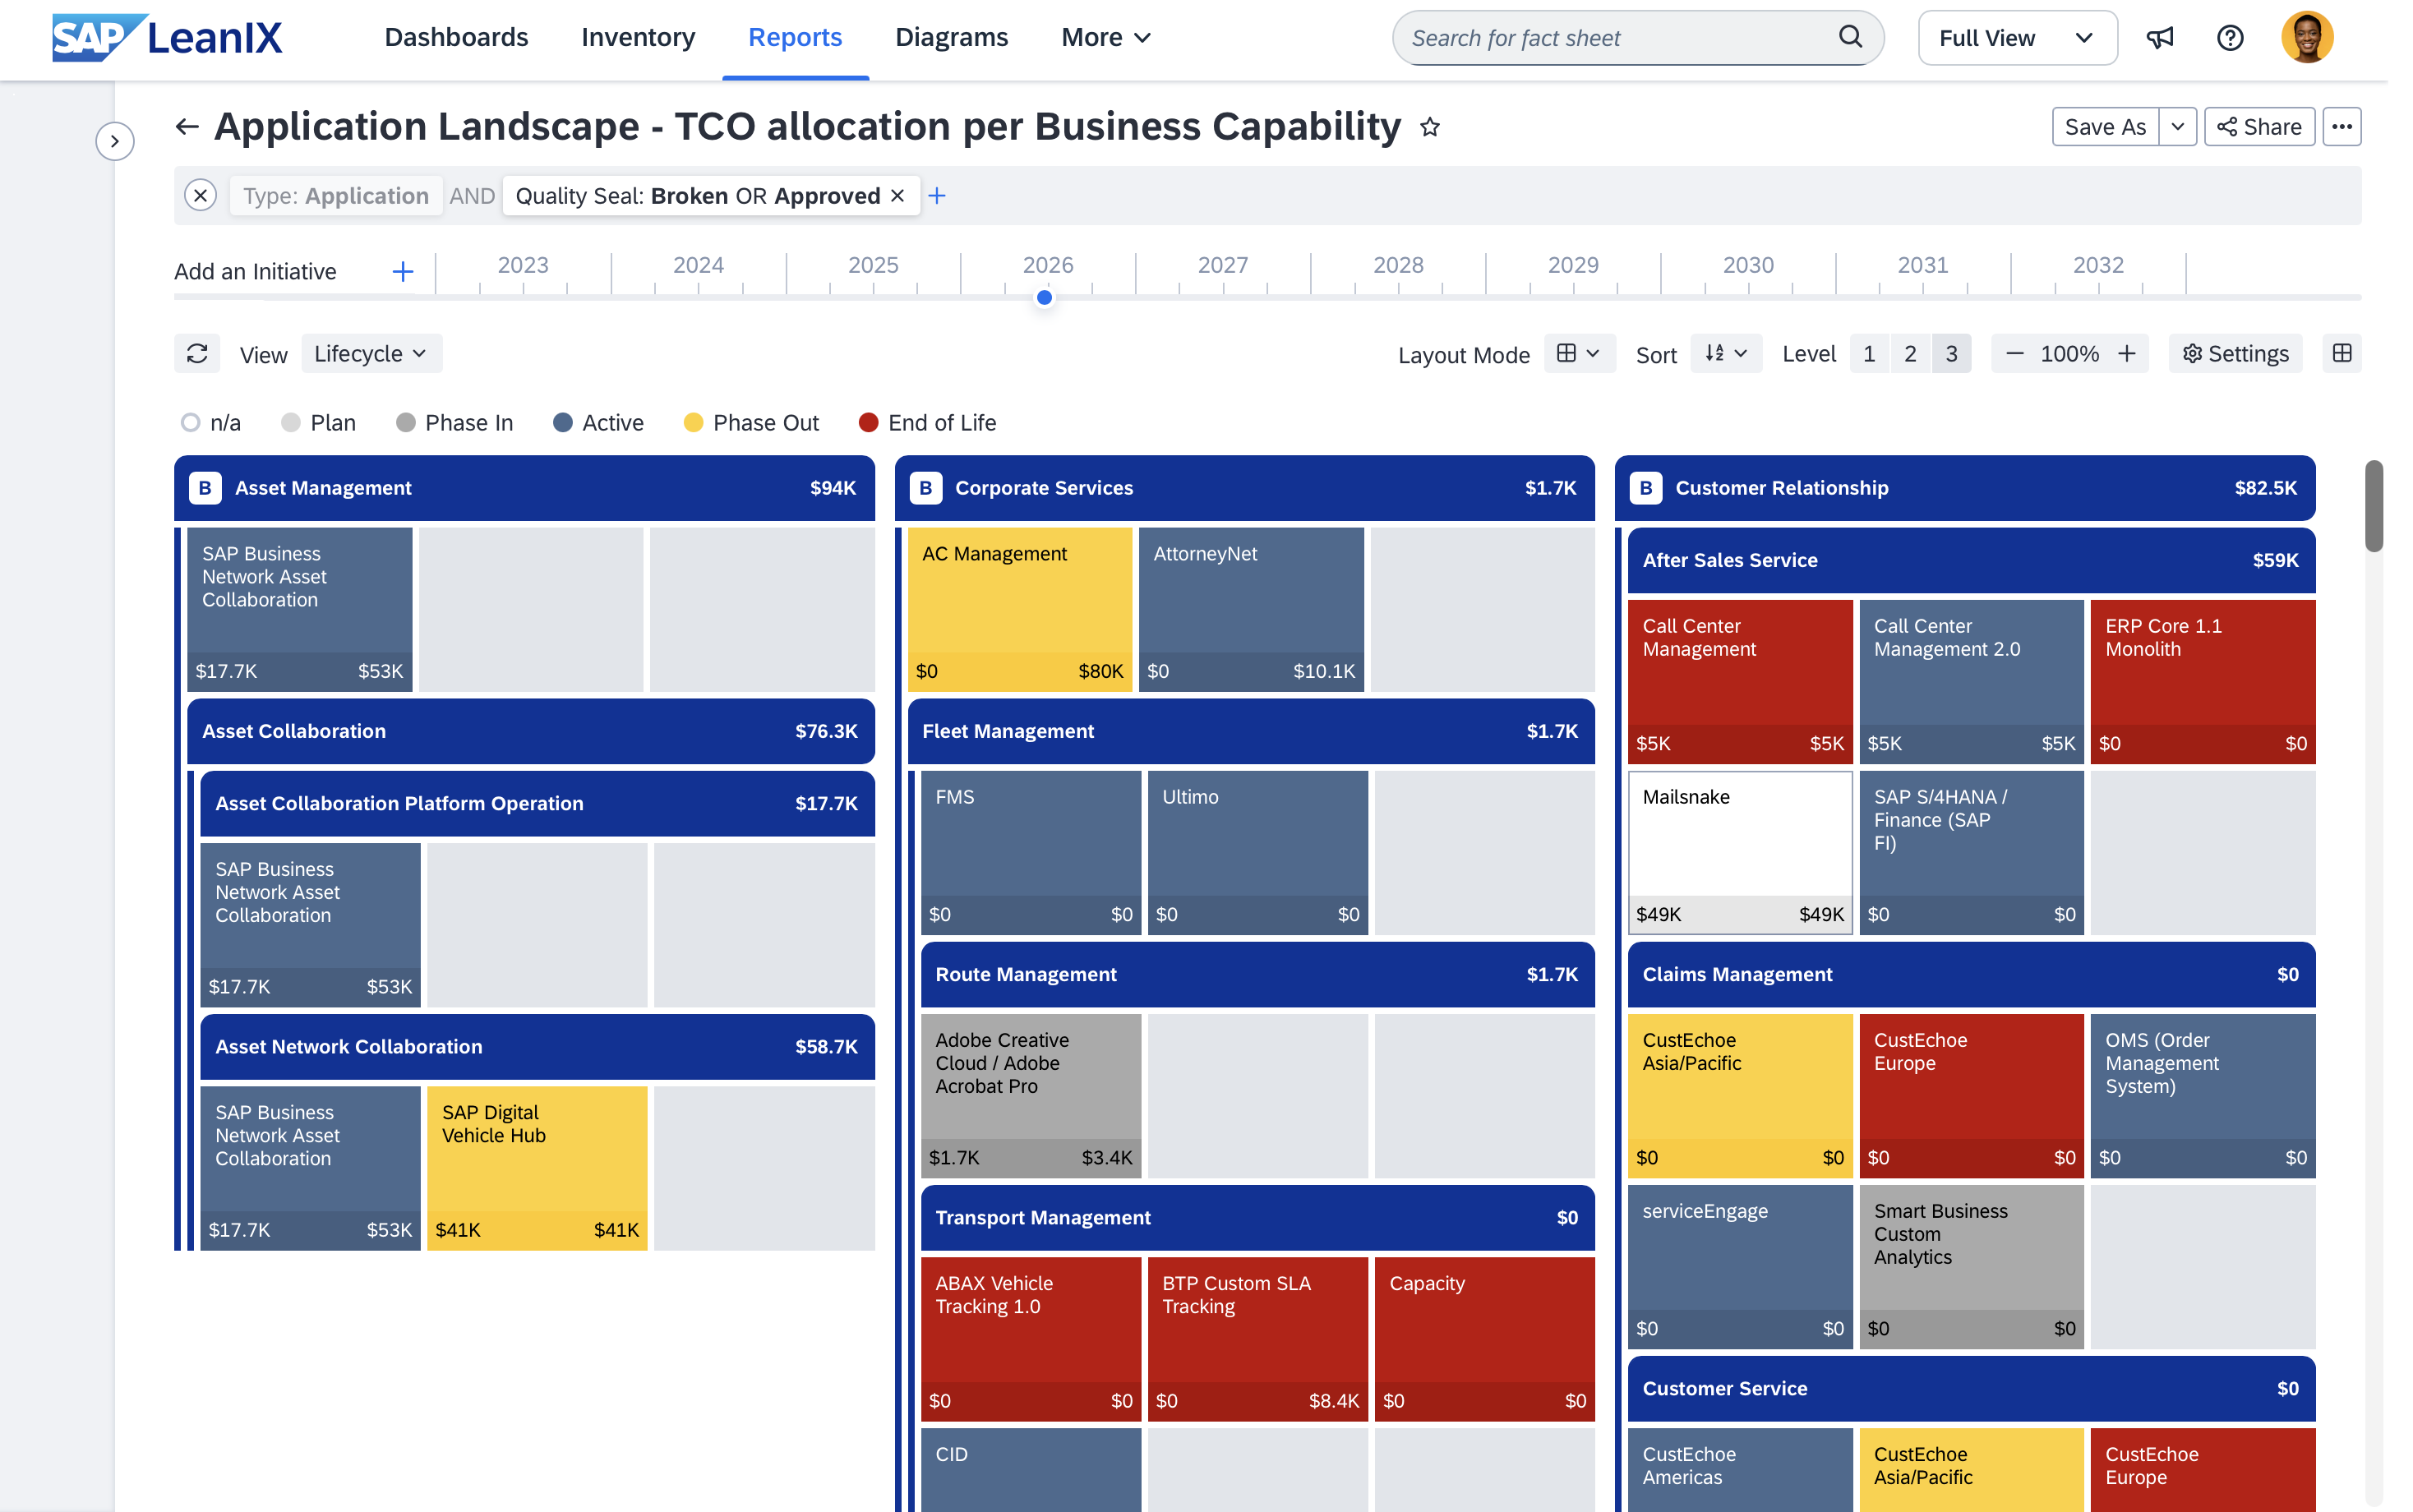The image size is (2413, 1512).
Task: Favorite the report with the star icon
Action: pos(1430,127)
